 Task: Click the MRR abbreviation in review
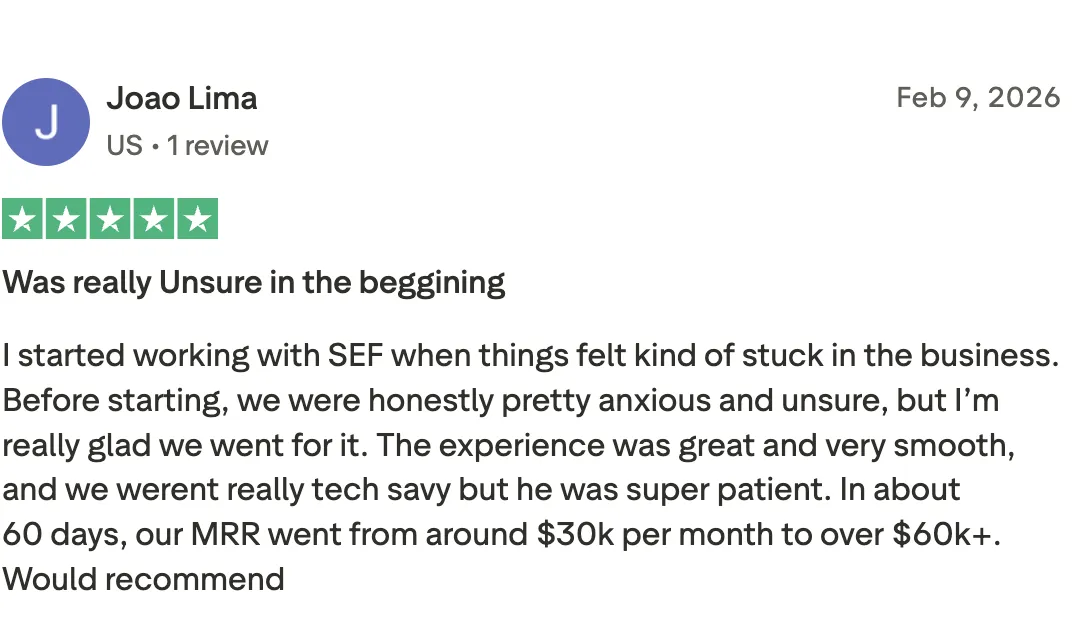[x=226, y=535]
